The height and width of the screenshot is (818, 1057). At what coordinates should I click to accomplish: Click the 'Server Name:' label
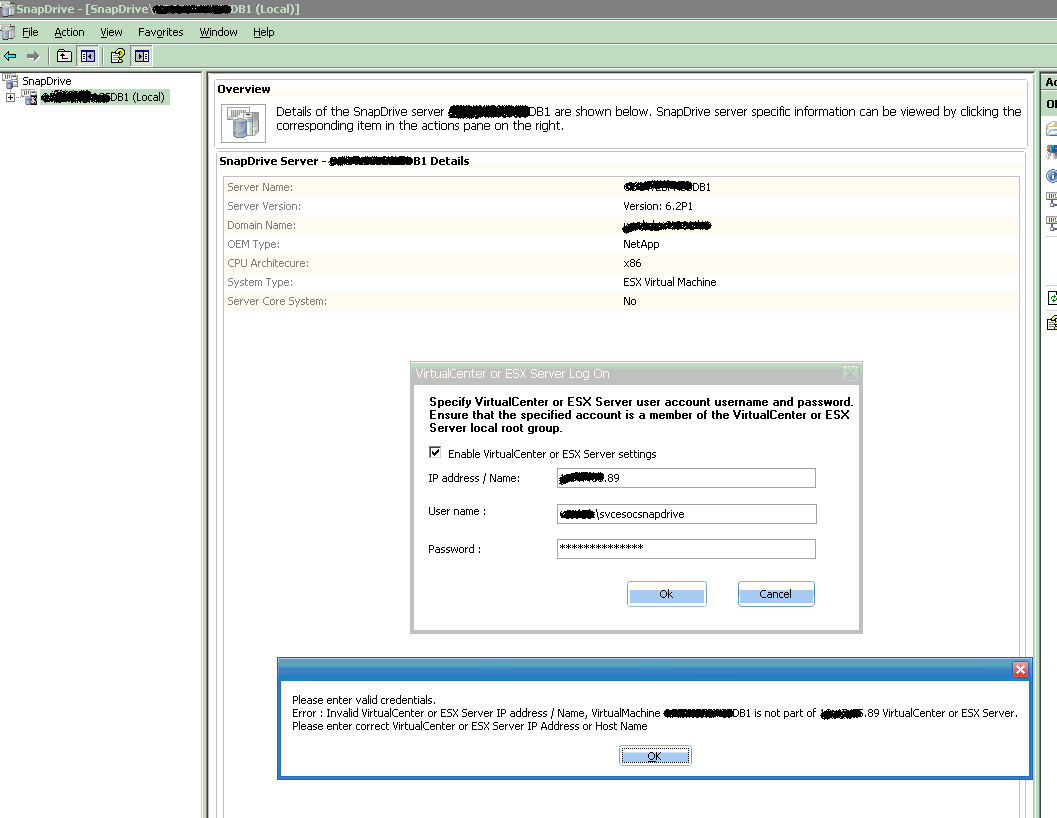pos(260,187)
